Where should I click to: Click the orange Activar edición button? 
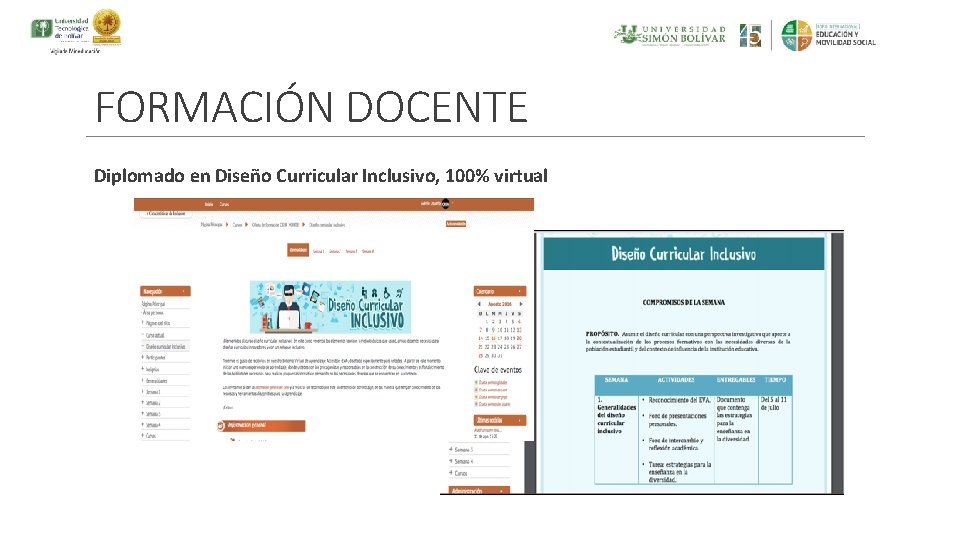pos(456,224)
